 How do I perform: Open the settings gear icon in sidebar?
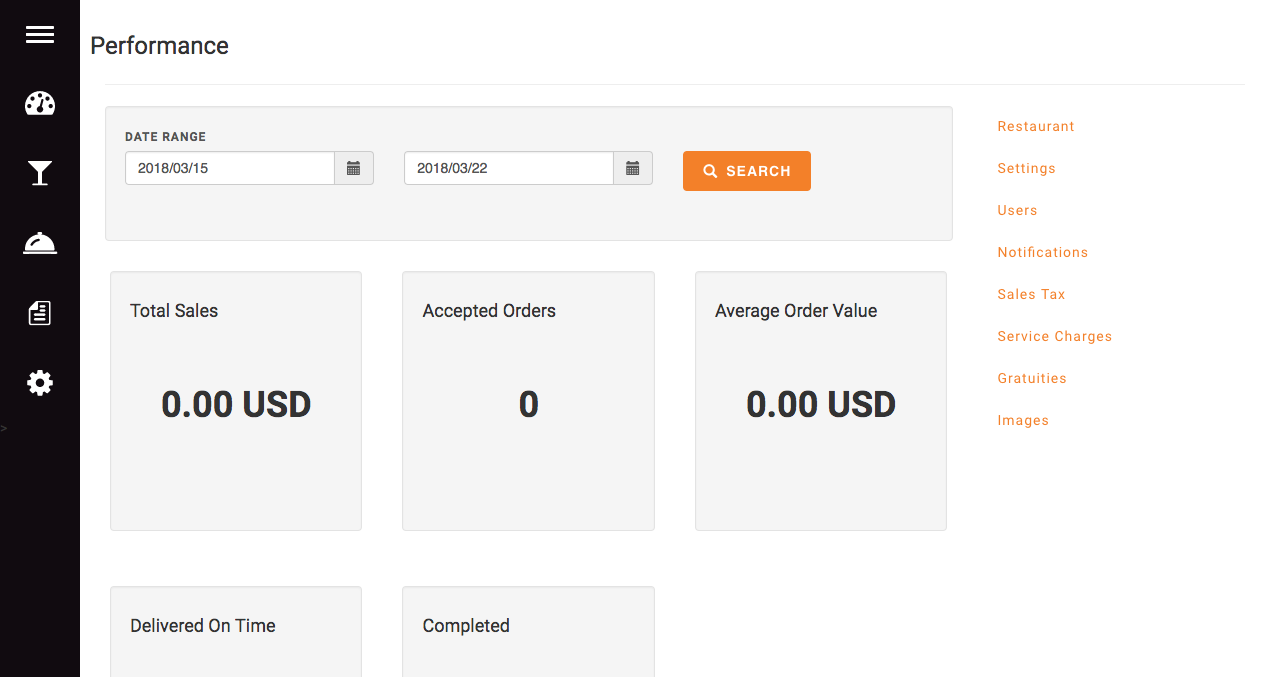pyautogui.click(x=40, y=383)
